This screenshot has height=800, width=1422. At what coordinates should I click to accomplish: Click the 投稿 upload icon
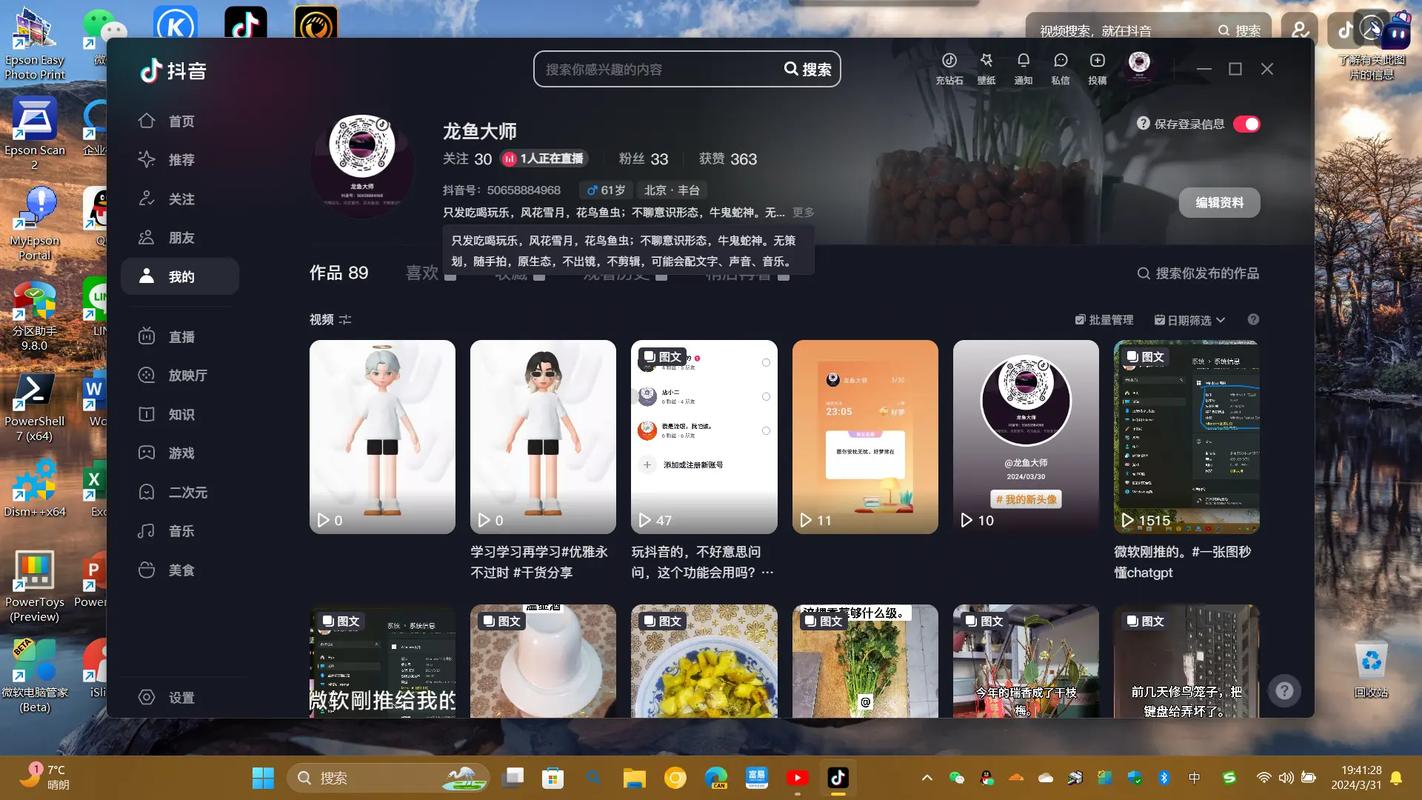point(1097,61)
